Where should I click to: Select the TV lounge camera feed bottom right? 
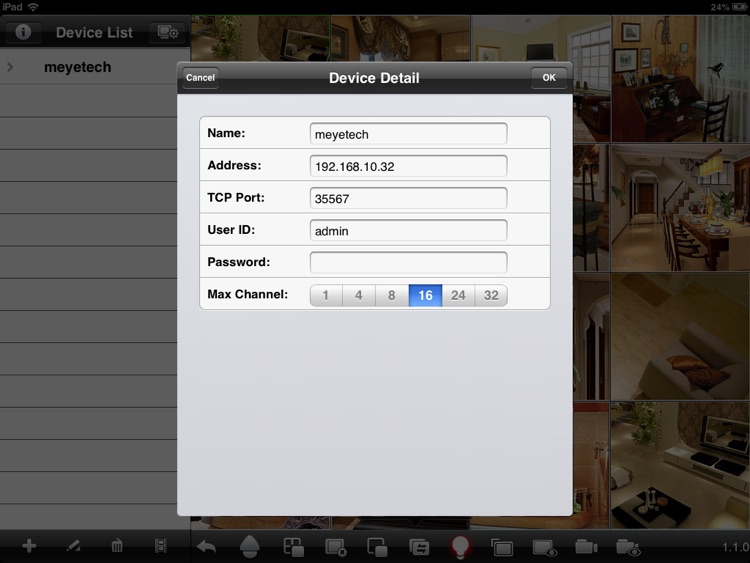[680, 465]
